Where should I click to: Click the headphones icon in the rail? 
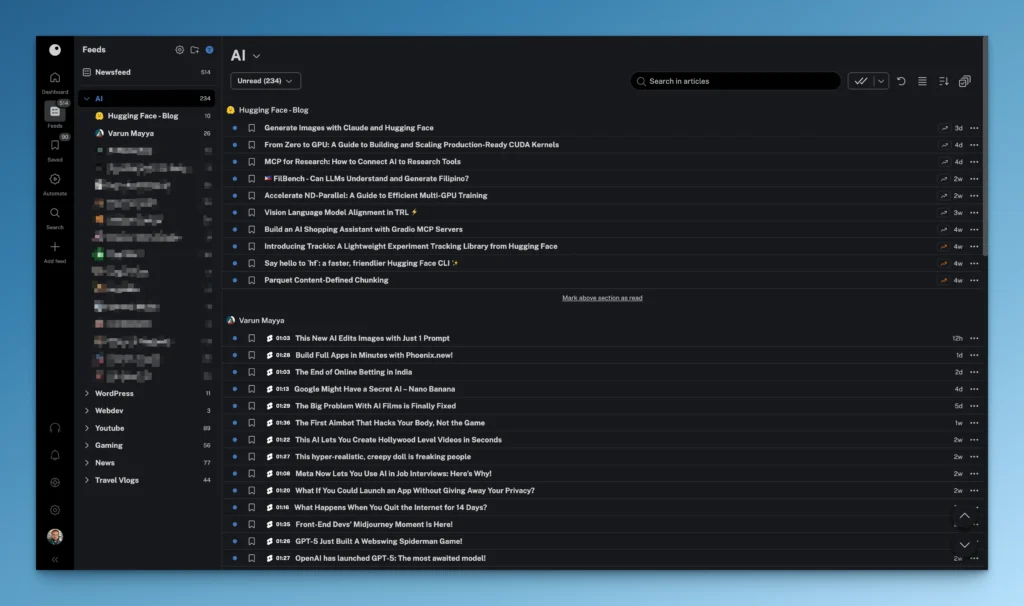pos(55,428)
